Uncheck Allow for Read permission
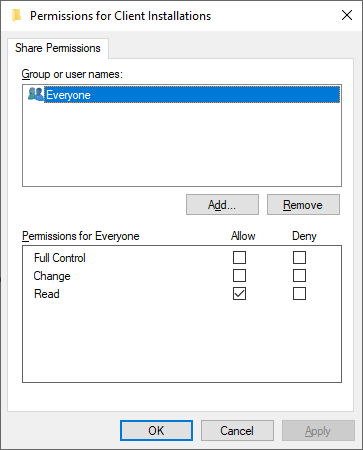 [x=239, y=294]
